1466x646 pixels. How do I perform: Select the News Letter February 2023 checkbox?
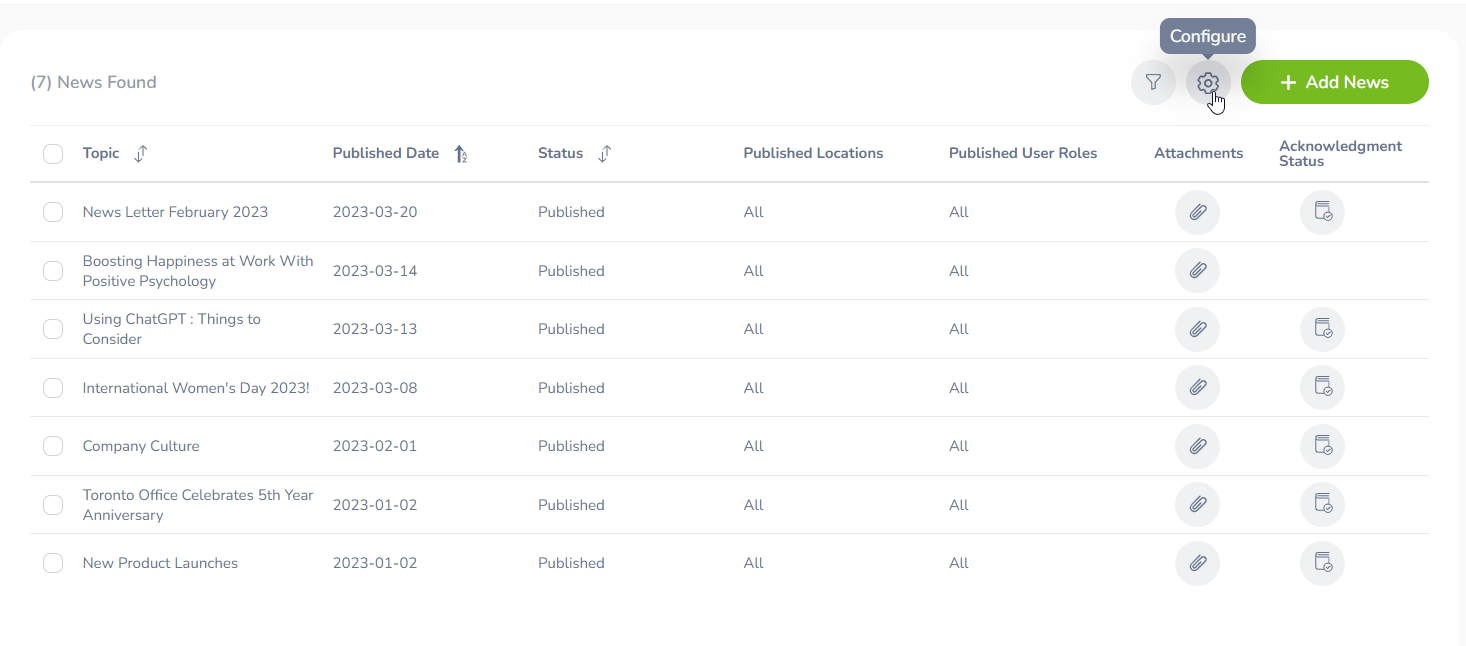pyautogui.click(x=53, y=212)
